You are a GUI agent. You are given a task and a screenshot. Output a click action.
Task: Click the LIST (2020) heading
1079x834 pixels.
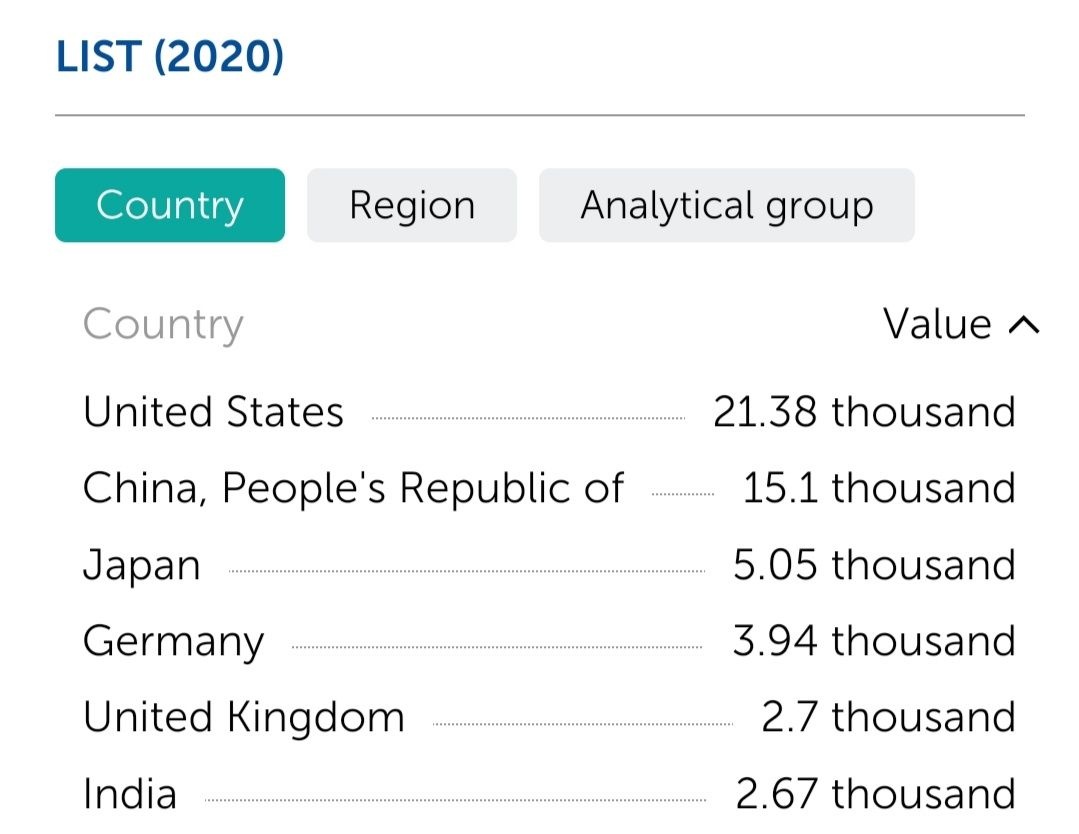pos(170,56)
